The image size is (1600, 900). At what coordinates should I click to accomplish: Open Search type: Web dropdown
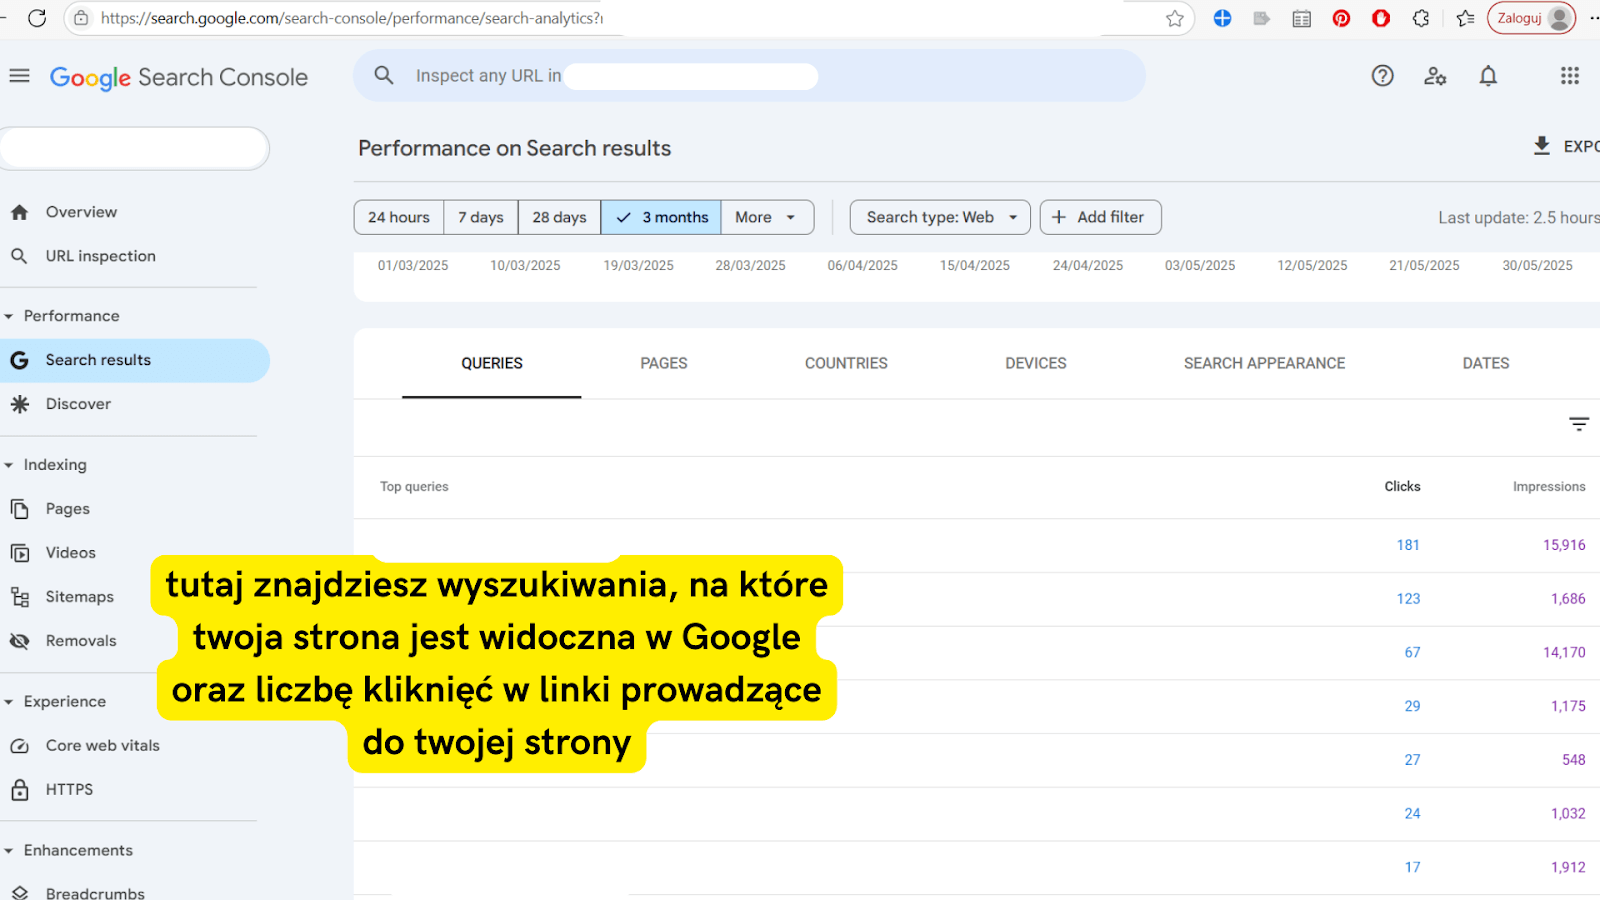coord(940,217)
